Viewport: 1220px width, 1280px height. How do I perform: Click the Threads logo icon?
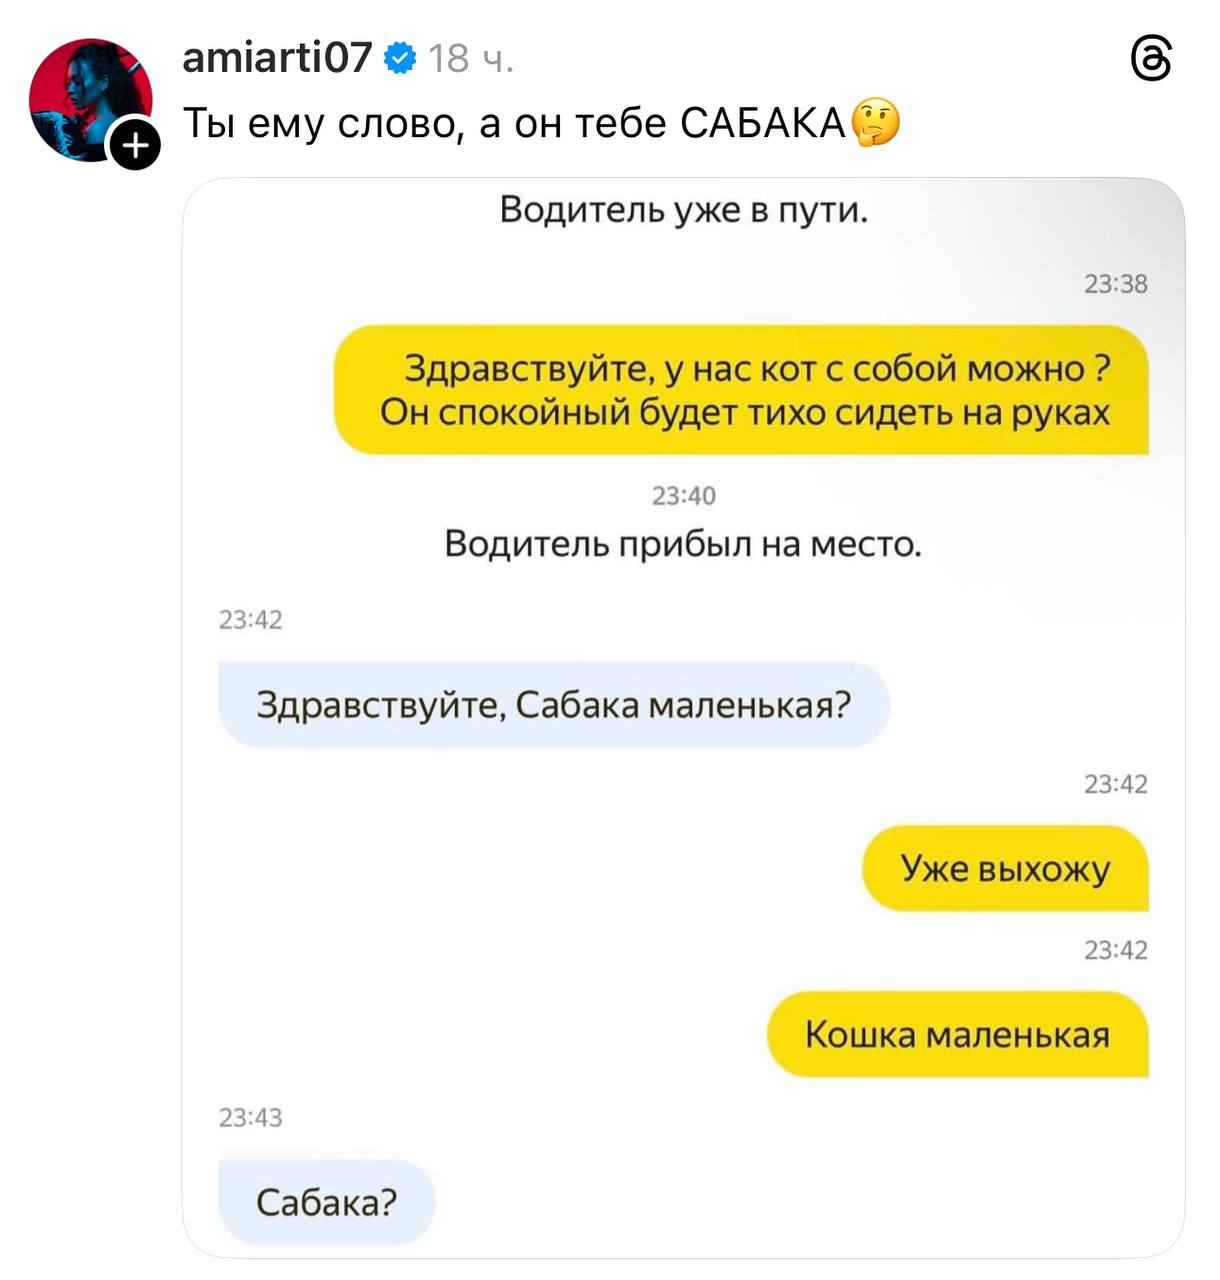1151,60
